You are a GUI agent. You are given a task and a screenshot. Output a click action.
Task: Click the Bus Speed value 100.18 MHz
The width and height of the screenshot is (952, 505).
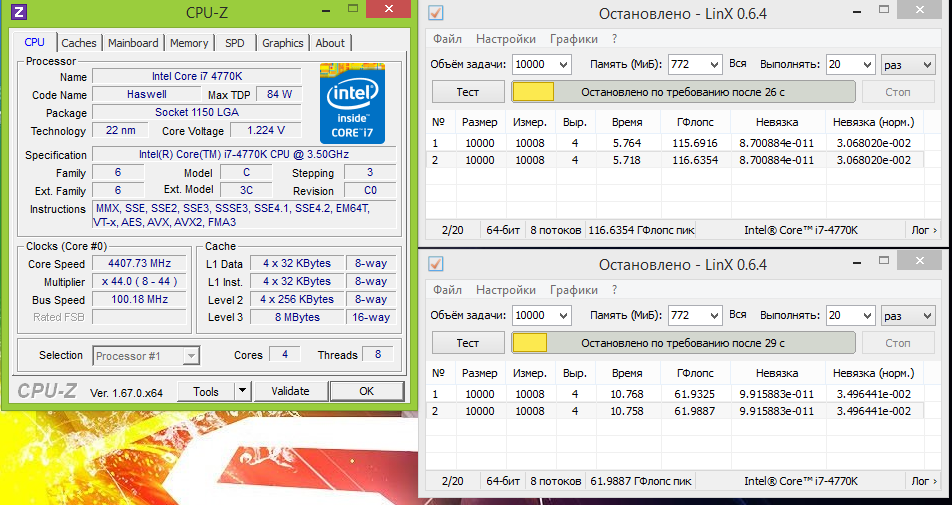(140, 299)
